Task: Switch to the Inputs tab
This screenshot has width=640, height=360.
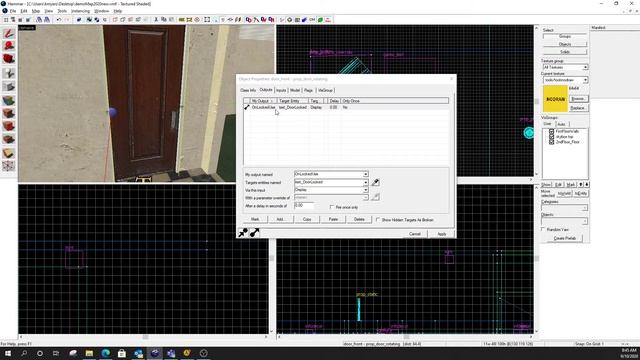Action: click(281, 90)
